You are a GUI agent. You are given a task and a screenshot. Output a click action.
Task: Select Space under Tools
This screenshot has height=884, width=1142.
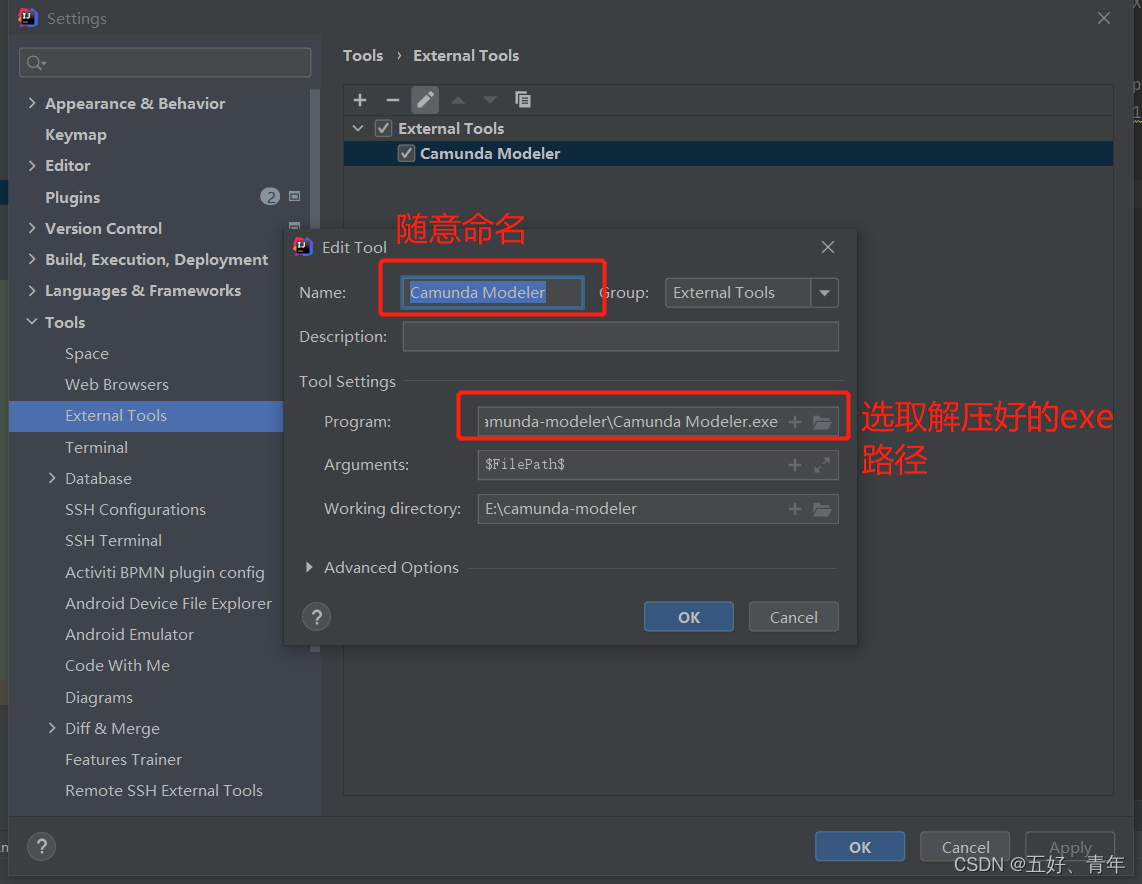tap(87, 354)
